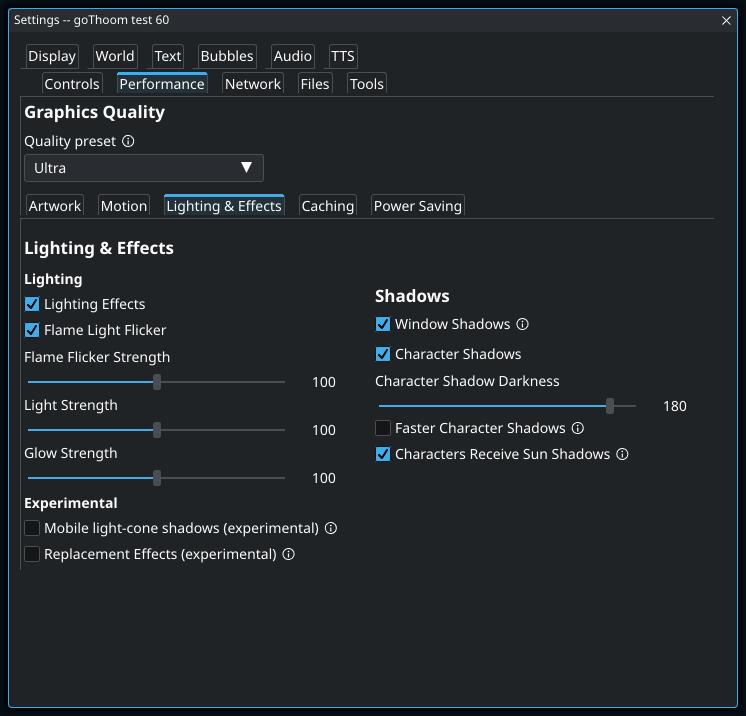The height and width of the screenshot is (716, 746).
Task: Click info icon next to Characters Receive Sun Shadows
Action: tap(622, 454)
